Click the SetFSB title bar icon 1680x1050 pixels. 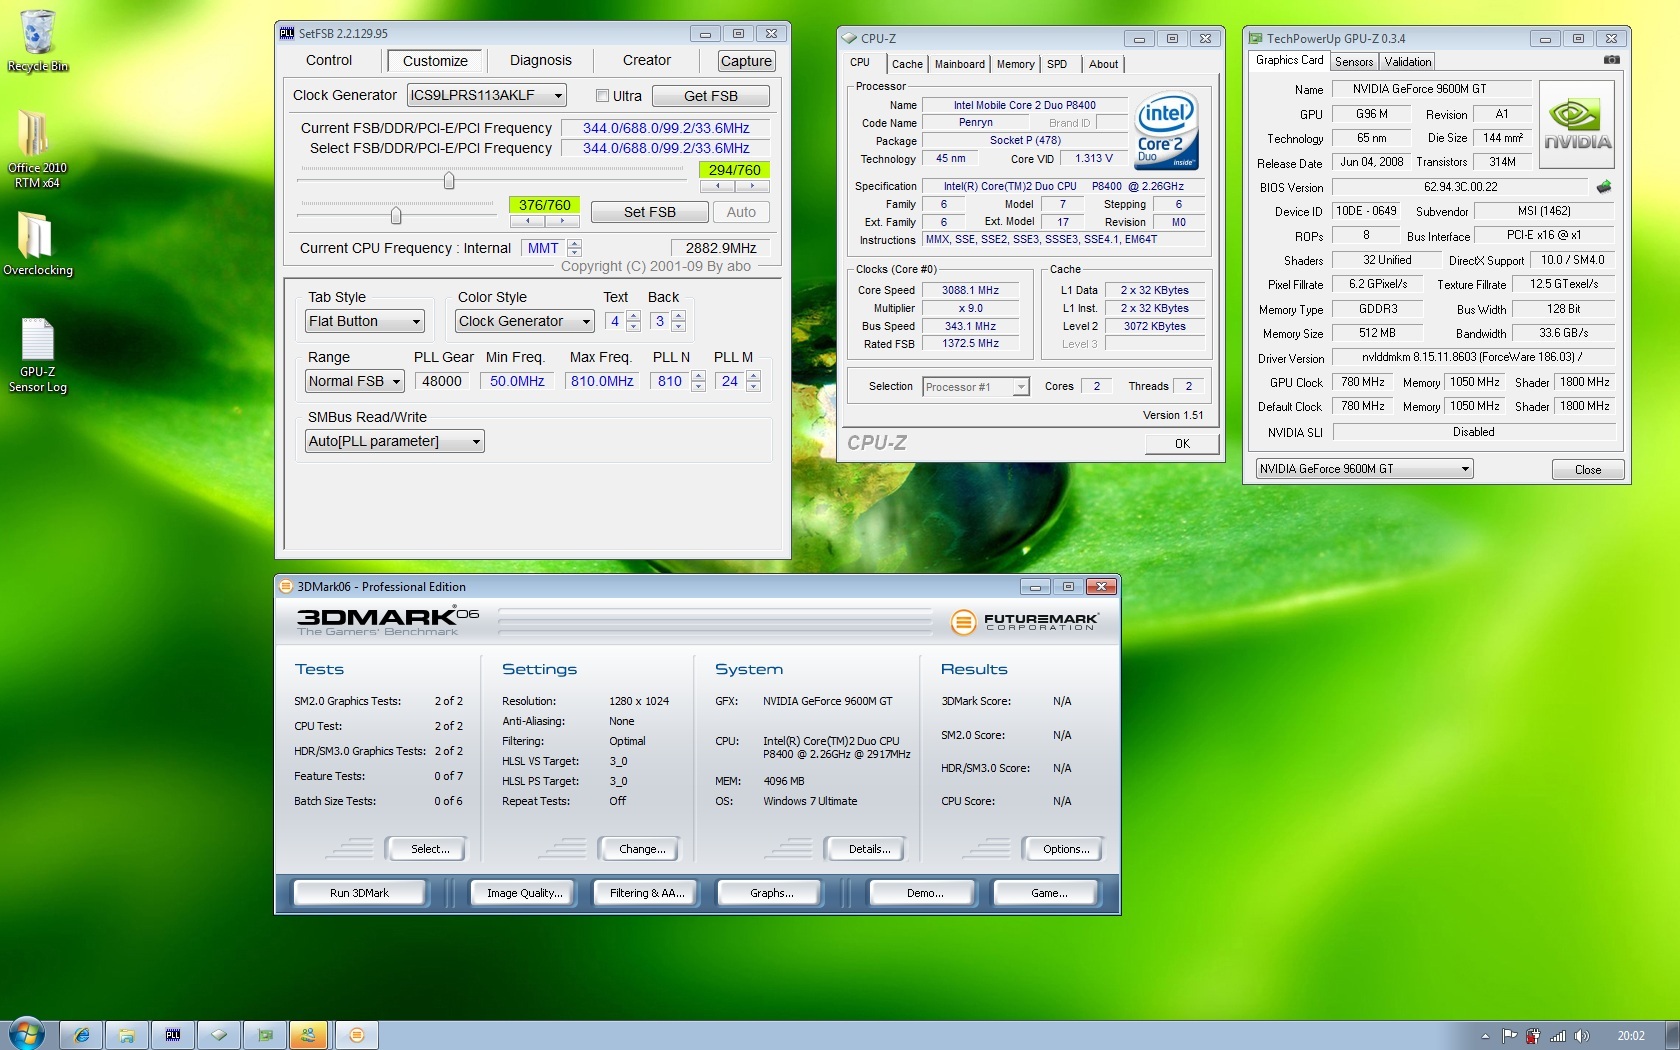pos(287,33)
